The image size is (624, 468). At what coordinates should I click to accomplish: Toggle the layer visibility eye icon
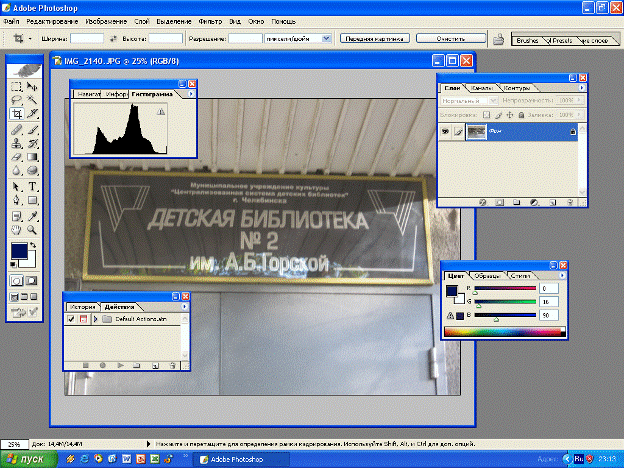click(x=446, y=131)
